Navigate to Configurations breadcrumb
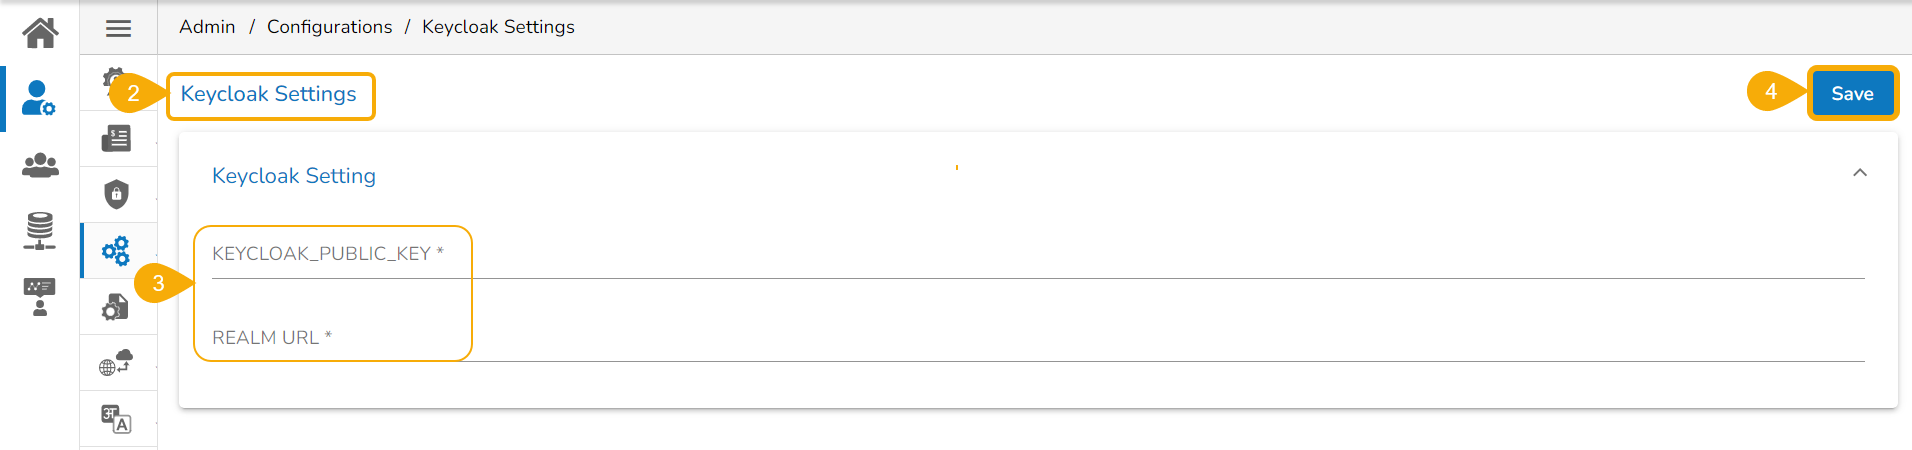The image size is (1912, 450). pos(329,27)
